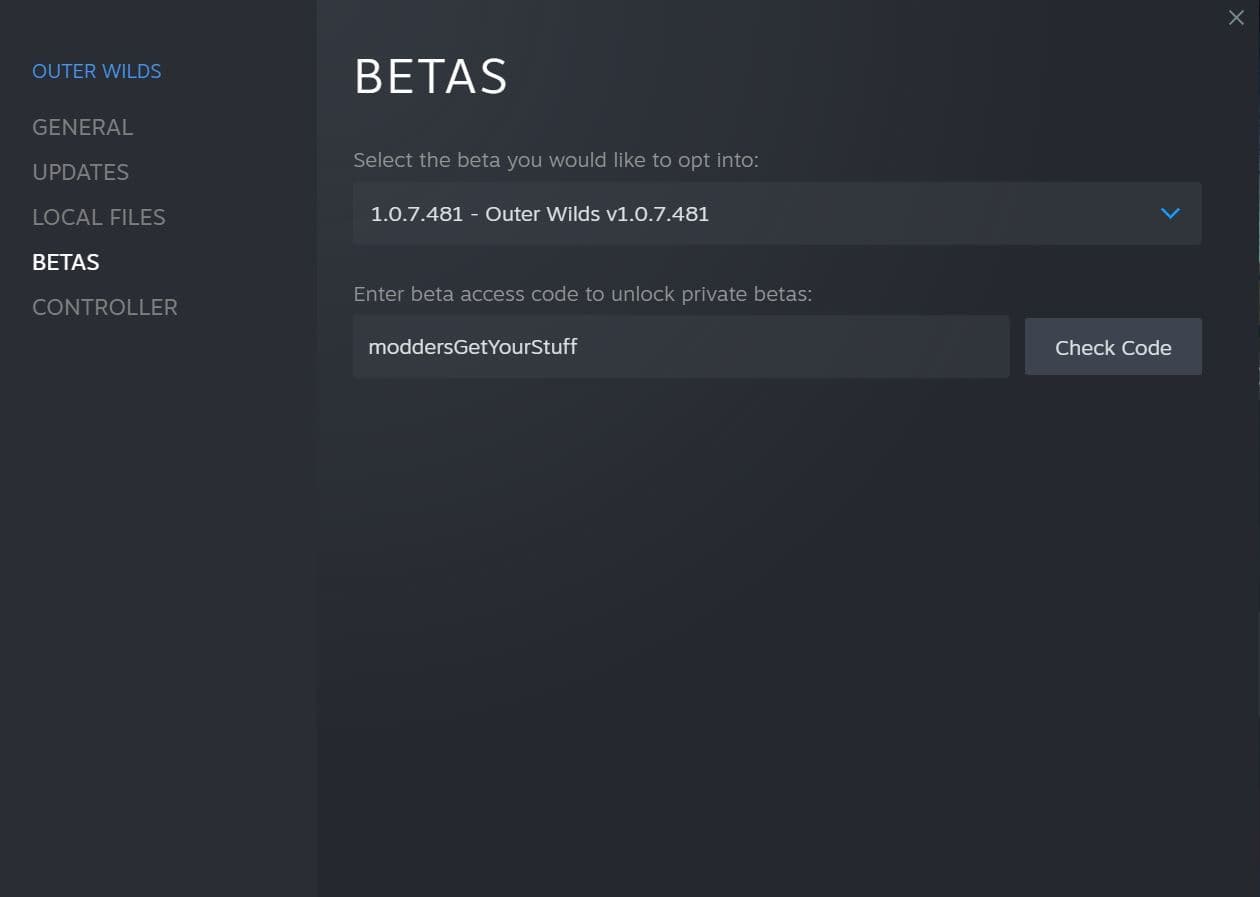Go to the Local Files tab

tap(99, 217)
